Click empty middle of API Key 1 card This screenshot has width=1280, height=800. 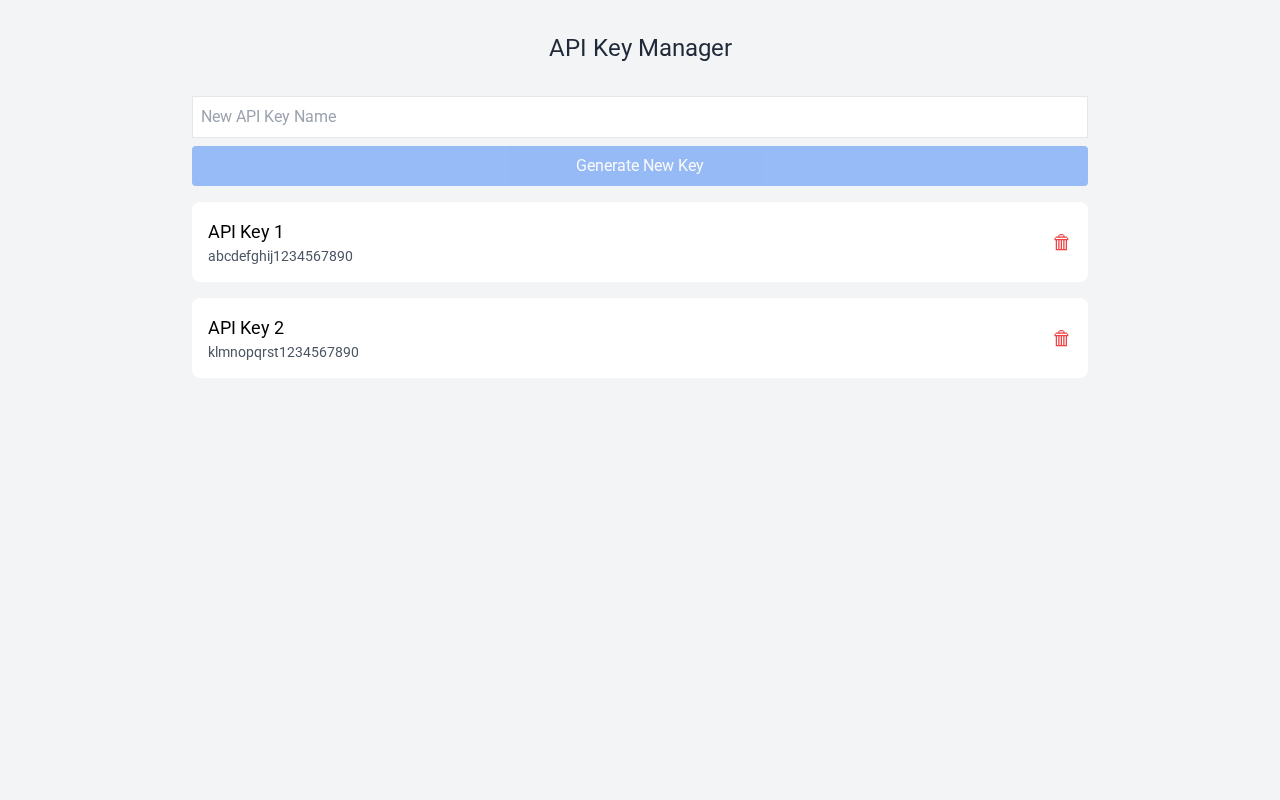point(640,242)
